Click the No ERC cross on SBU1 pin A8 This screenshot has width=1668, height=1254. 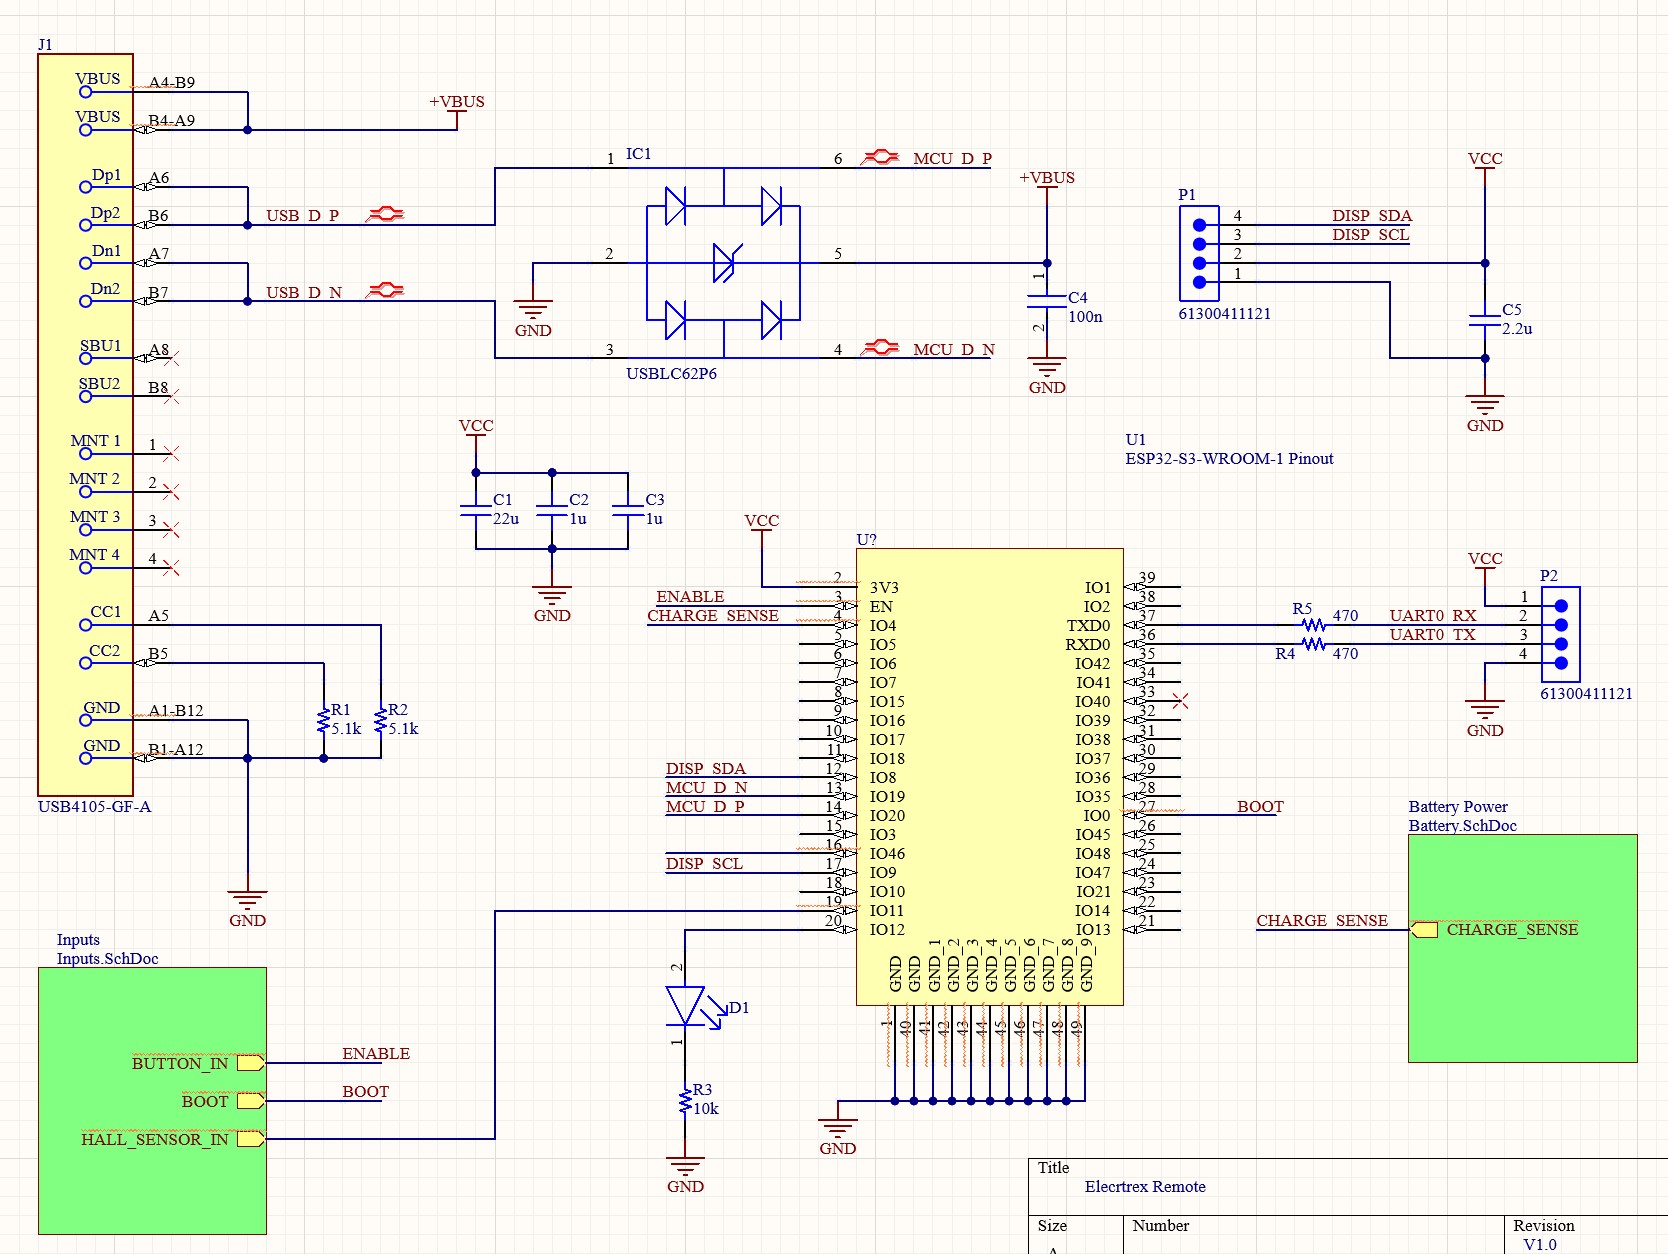click(x=171, y=358)
